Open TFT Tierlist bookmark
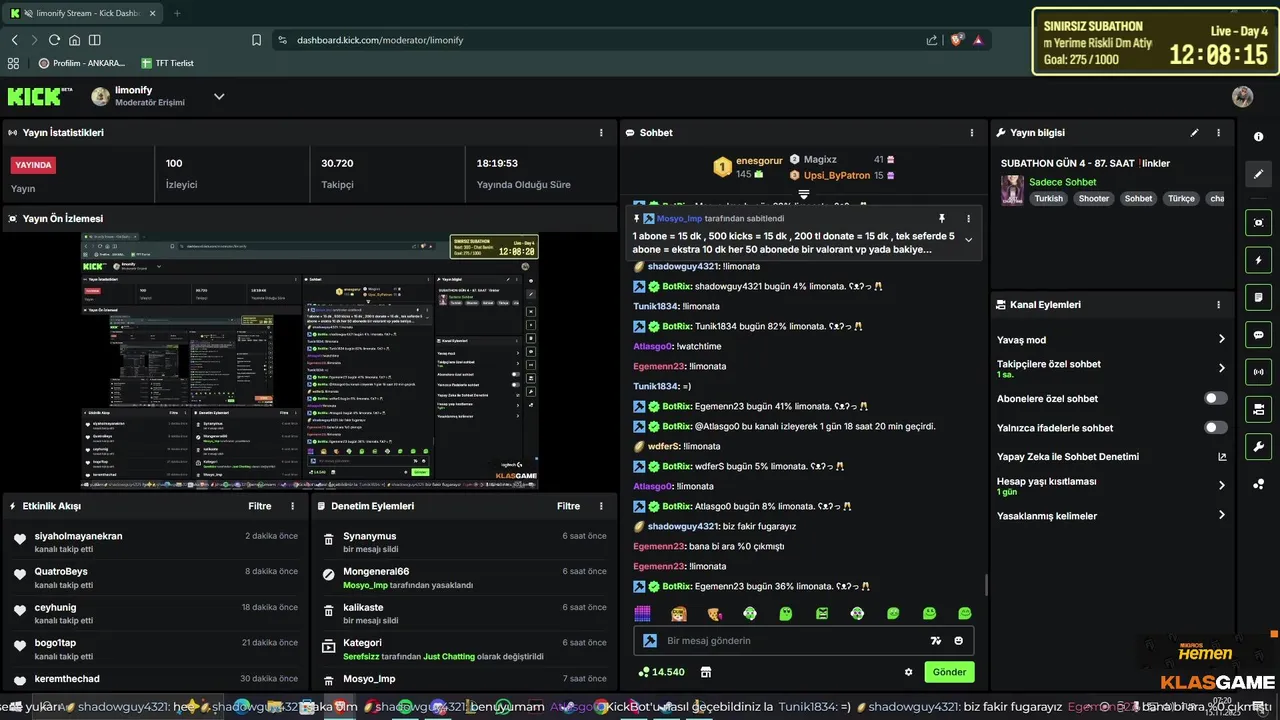 pos(168,63)
